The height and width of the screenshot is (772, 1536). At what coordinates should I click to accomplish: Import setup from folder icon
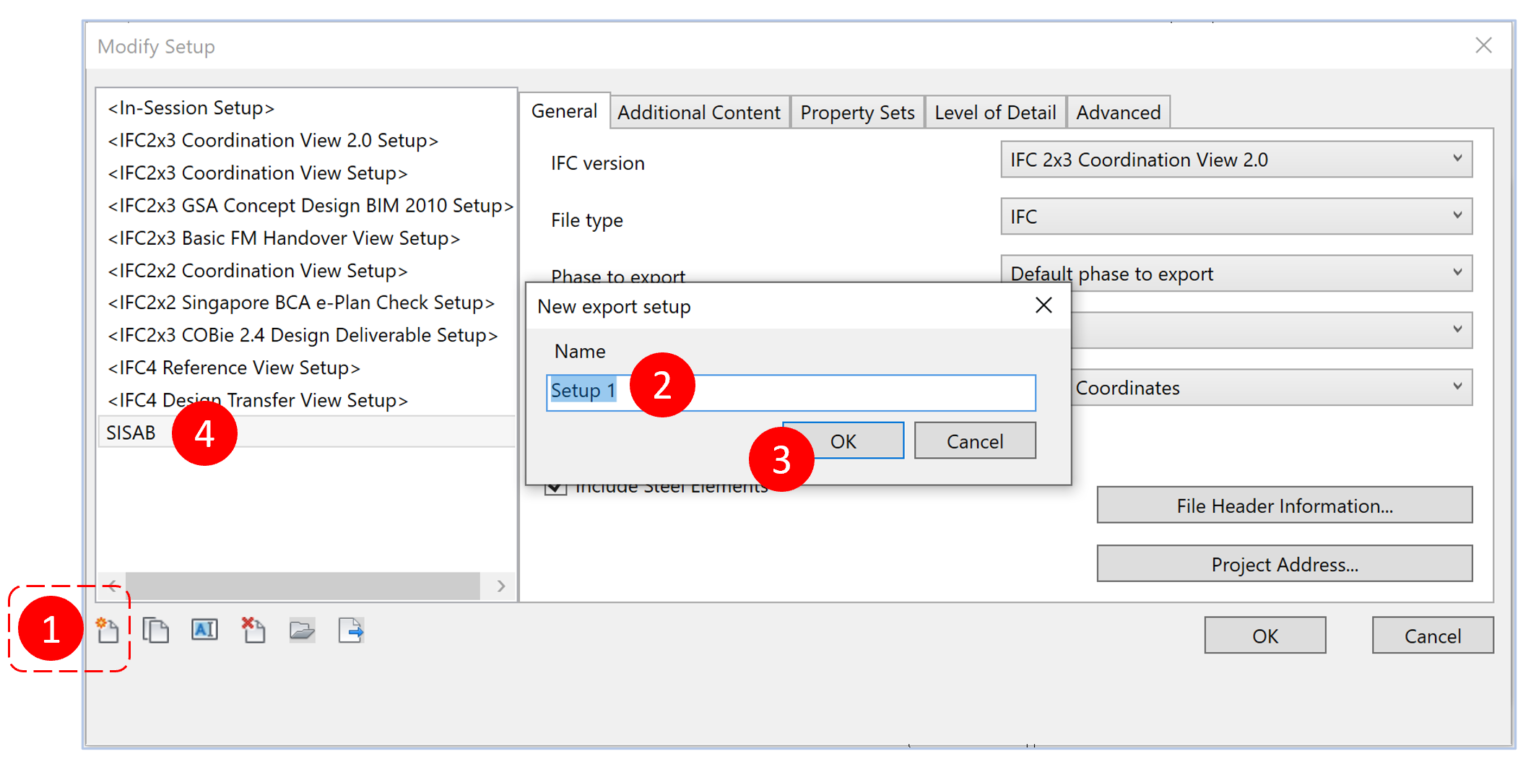pos(302,630)
